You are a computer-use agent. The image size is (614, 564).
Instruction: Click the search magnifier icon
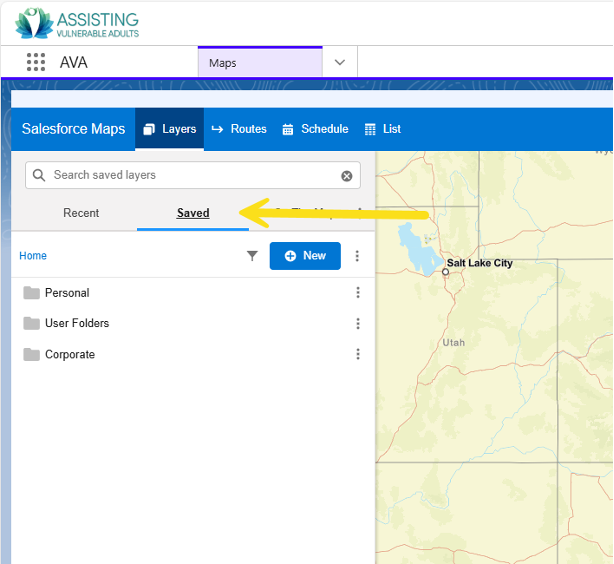[39, 175]
